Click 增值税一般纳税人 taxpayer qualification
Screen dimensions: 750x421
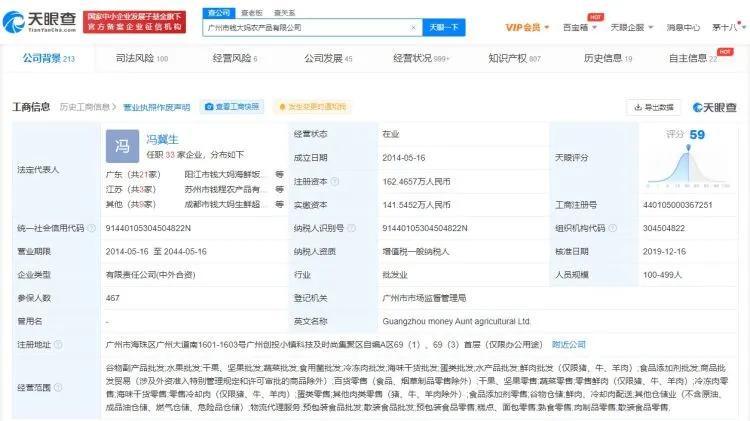click(416, 251)
